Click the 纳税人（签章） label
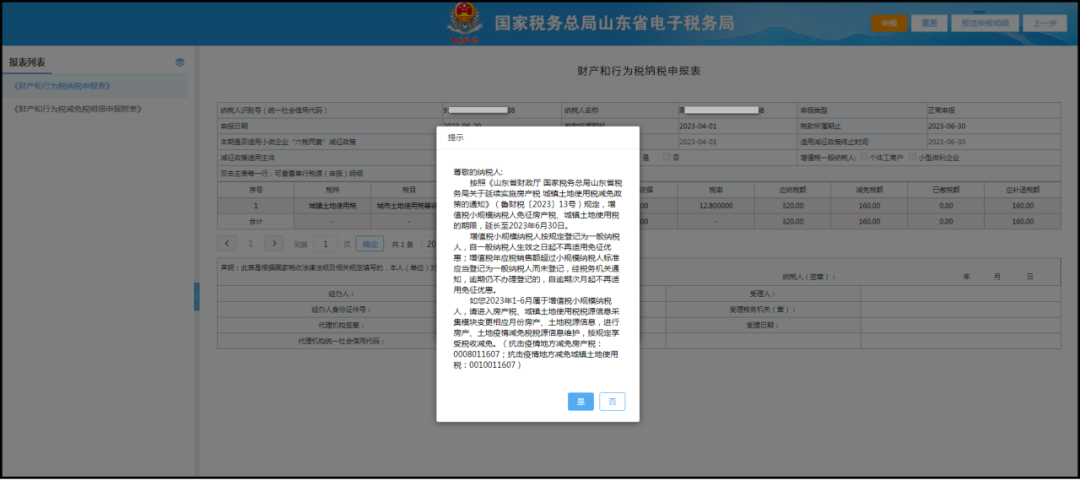The height and width of the screenshot is (480, 1080). click(808, 276)
